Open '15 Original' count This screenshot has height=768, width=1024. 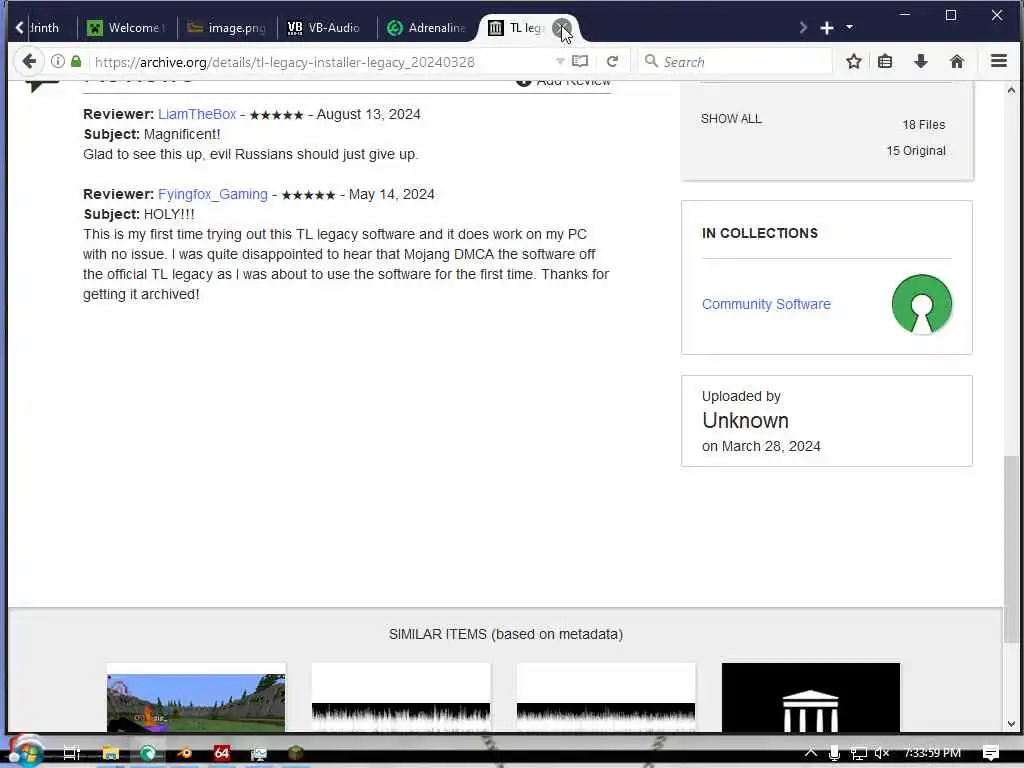point(916,151)
